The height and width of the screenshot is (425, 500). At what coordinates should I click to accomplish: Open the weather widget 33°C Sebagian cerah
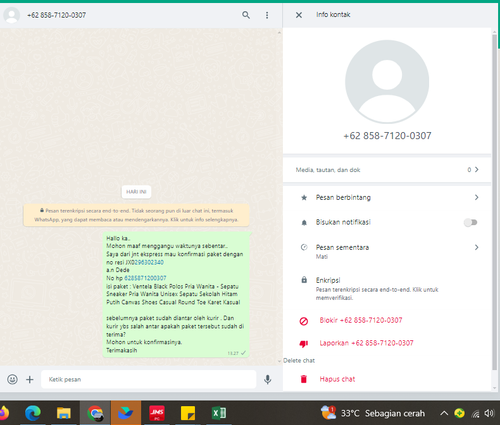pos(372,413)
